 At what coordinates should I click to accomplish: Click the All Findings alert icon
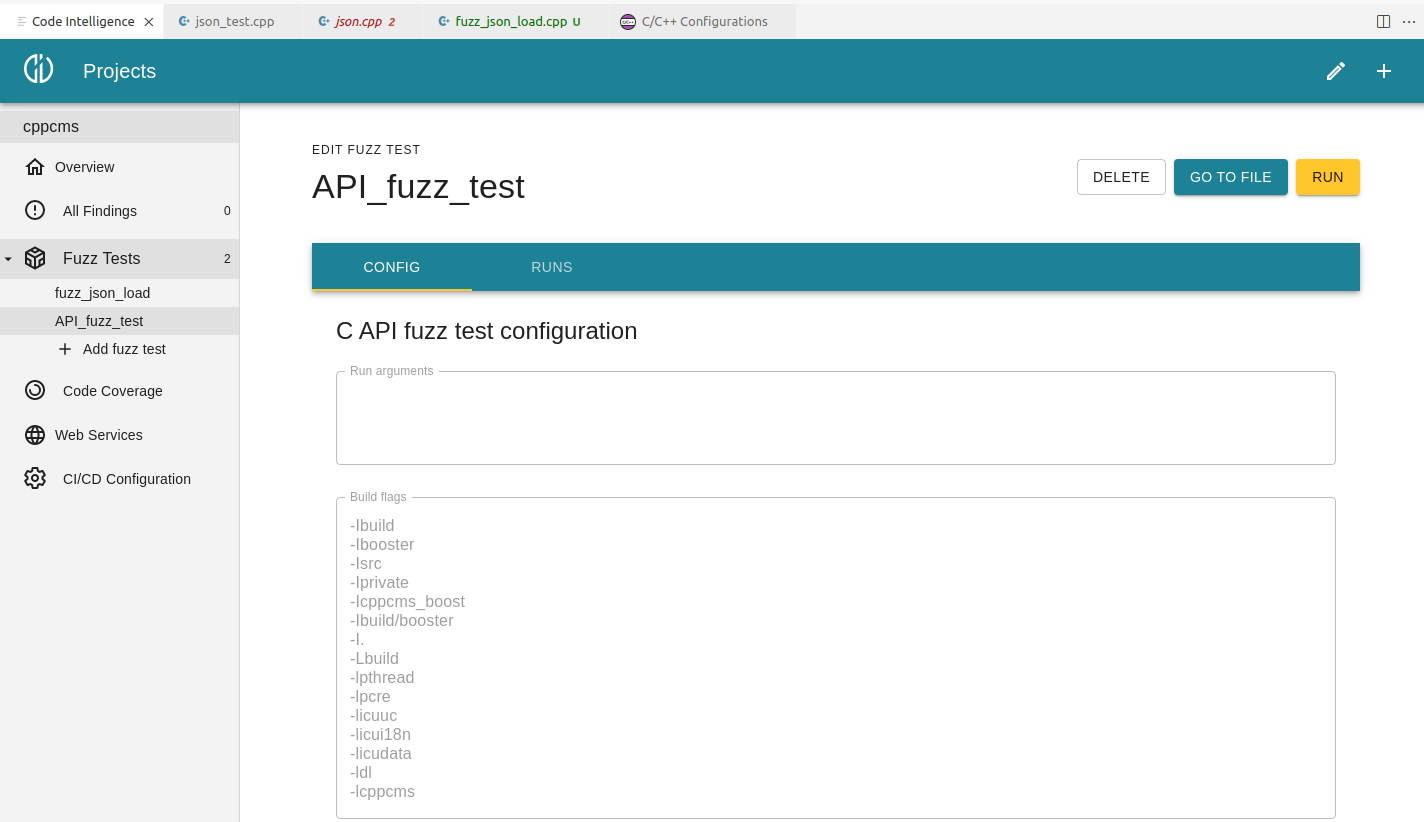click(x=35, y=211)
